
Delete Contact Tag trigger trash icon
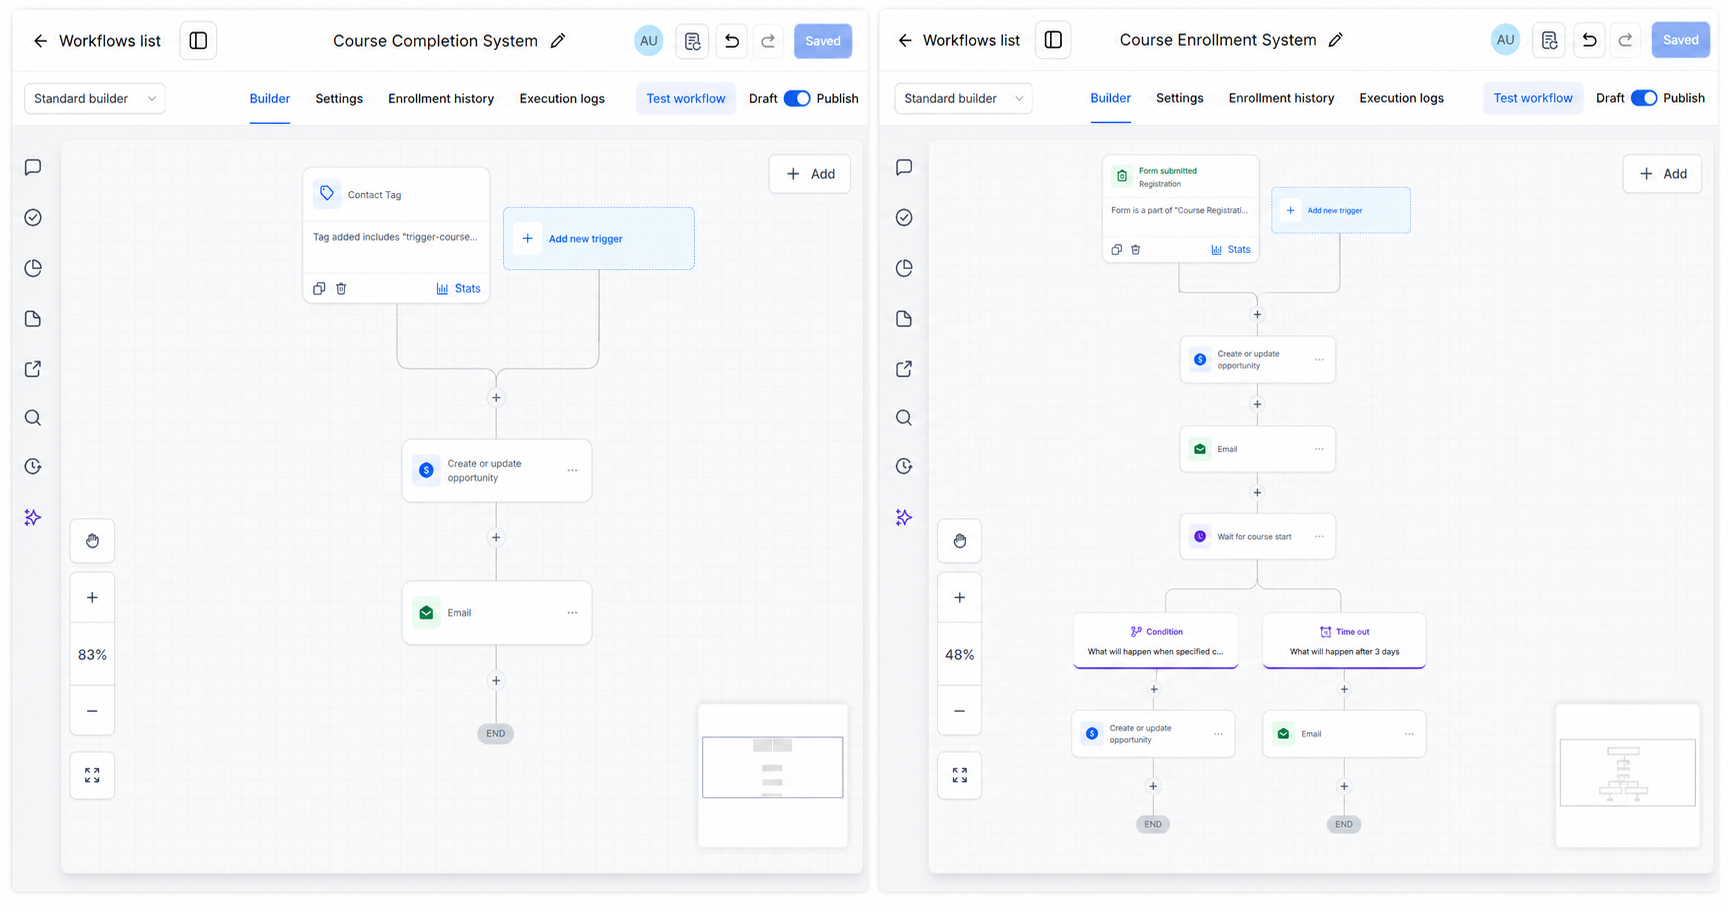pos(341,288)
